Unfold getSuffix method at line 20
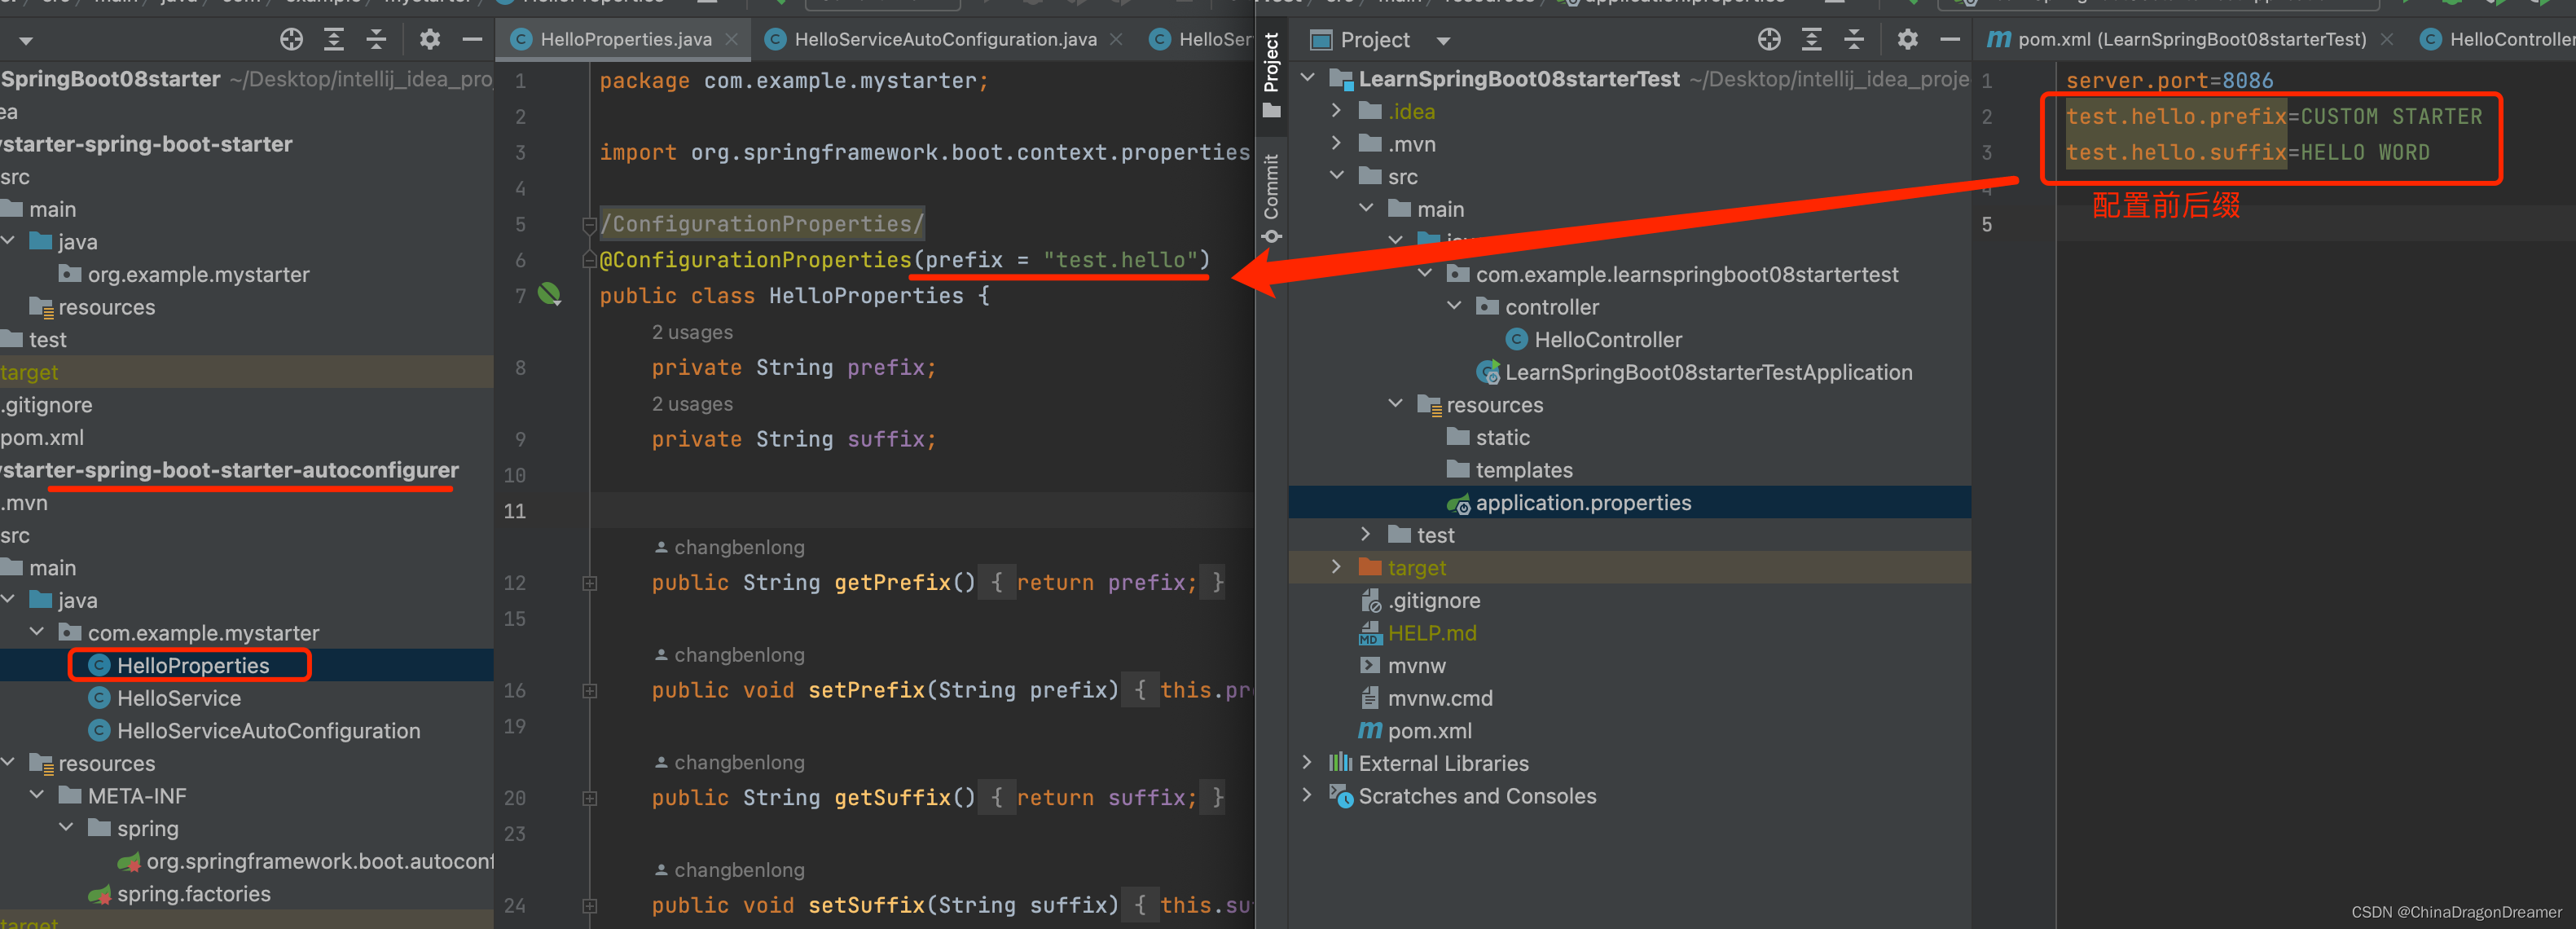Image resolution: width=2576 pixels, height=929 pixels. (590, 798)
